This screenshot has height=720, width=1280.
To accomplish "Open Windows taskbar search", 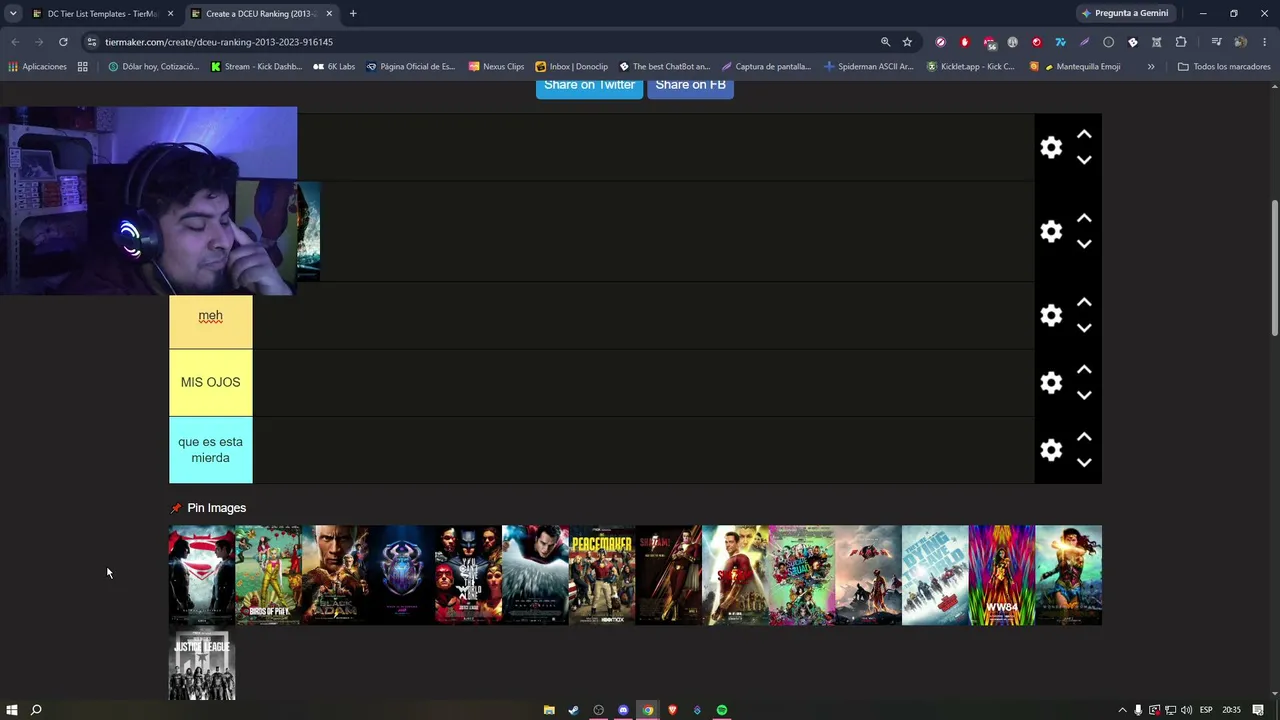I will pyautogui.click(x=36, y=710).
